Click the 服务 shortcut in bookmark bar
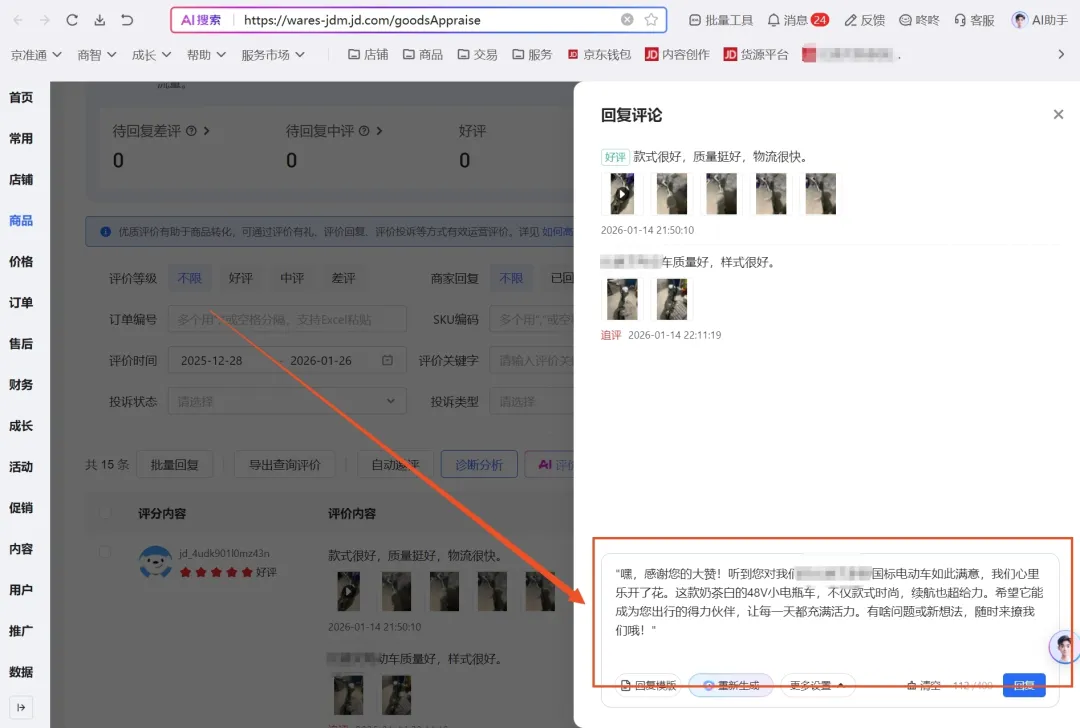 (x=532, y=54)
